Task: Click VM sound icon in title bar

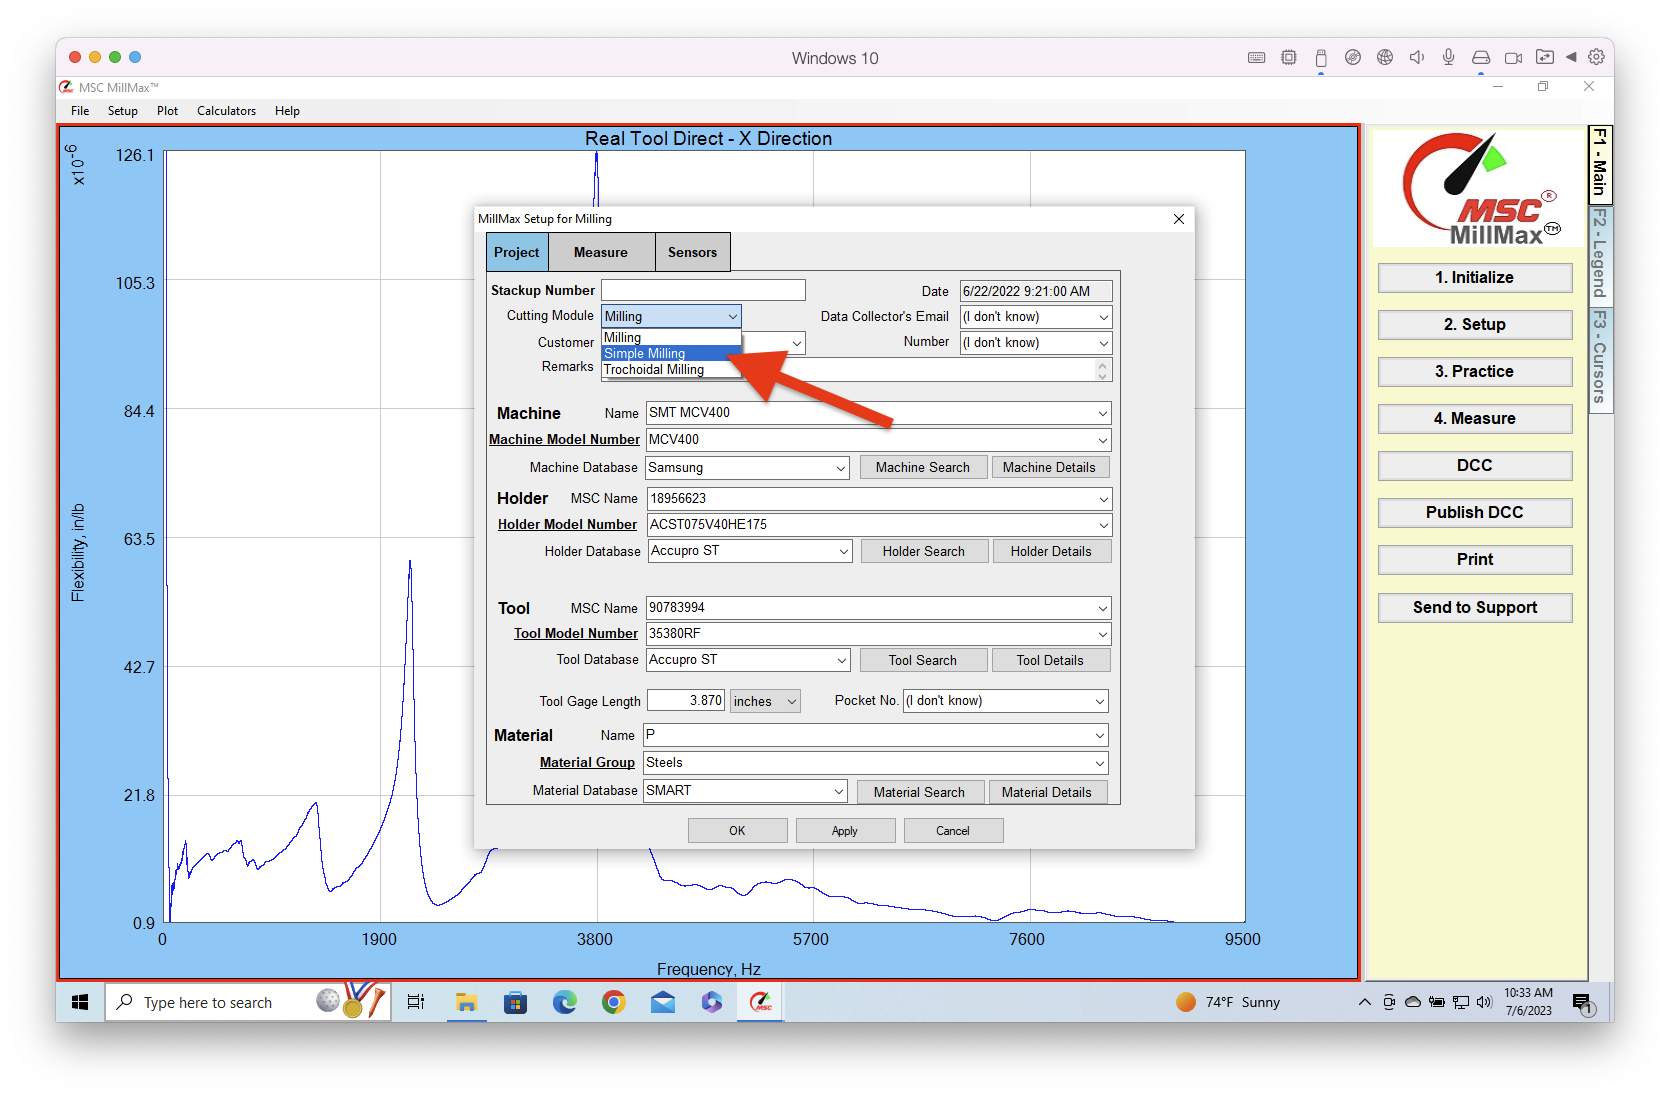Action: [1417, 57]
